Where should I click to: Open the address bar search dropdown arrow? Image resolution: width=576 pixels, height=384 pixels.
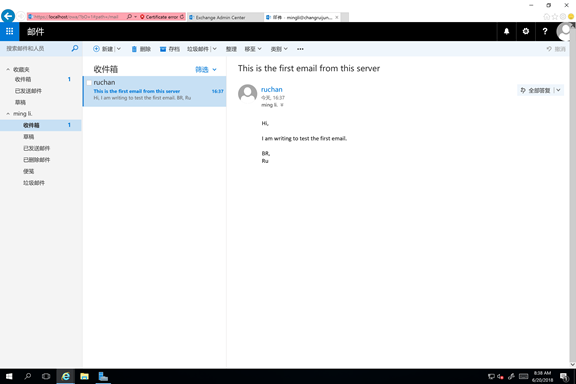[x=136, y=17]
